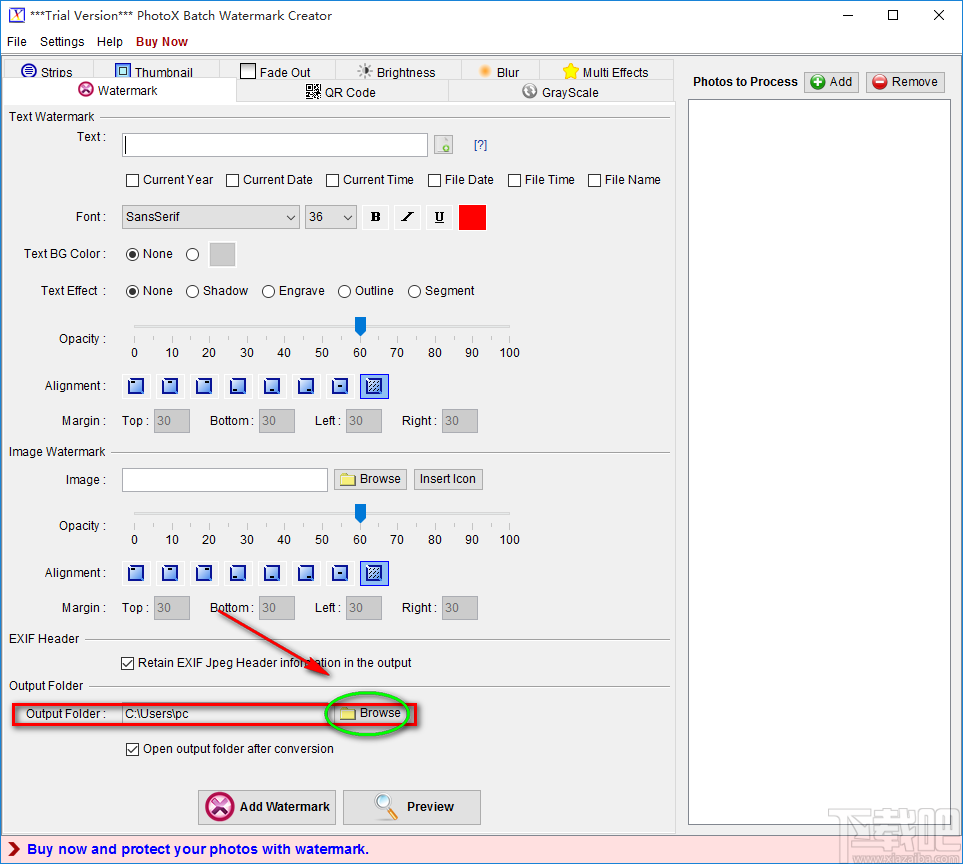Click the text watermark Opacity slider handle
Screen dimensions: 963x864
tap(361, 326)
